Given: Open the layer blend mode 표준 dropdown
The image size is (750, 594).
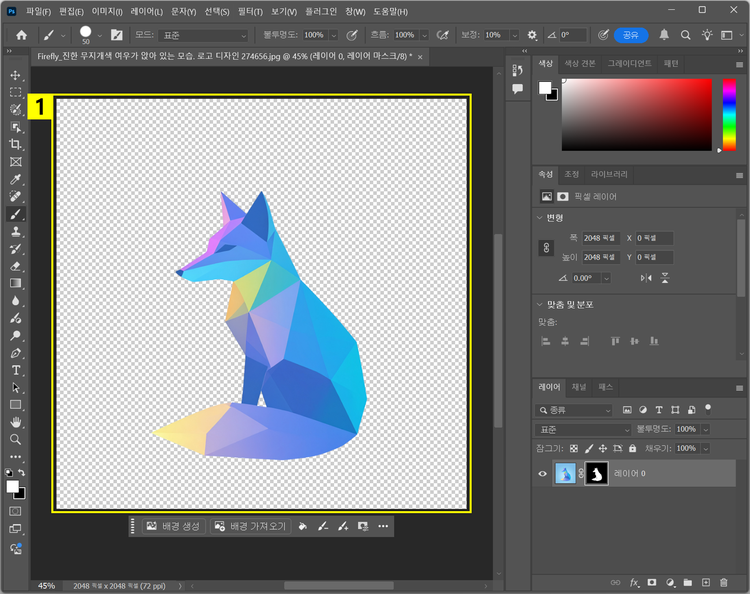Looking at the screenshot, I should 576,429.
